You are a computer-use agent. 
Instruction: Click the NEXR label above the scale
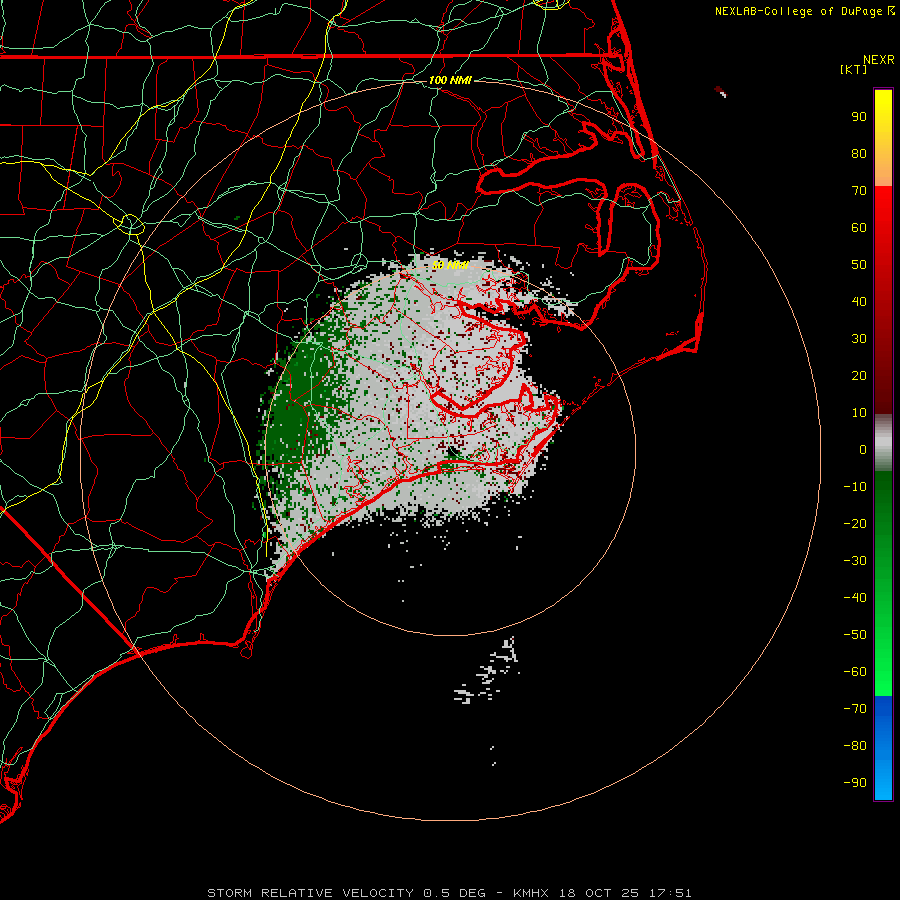[x=879, y=60]
